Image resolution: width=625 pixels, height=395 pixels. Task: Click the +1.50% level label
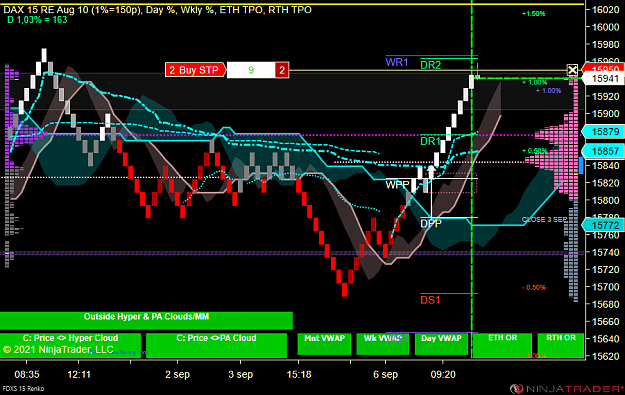click(533, 14)
